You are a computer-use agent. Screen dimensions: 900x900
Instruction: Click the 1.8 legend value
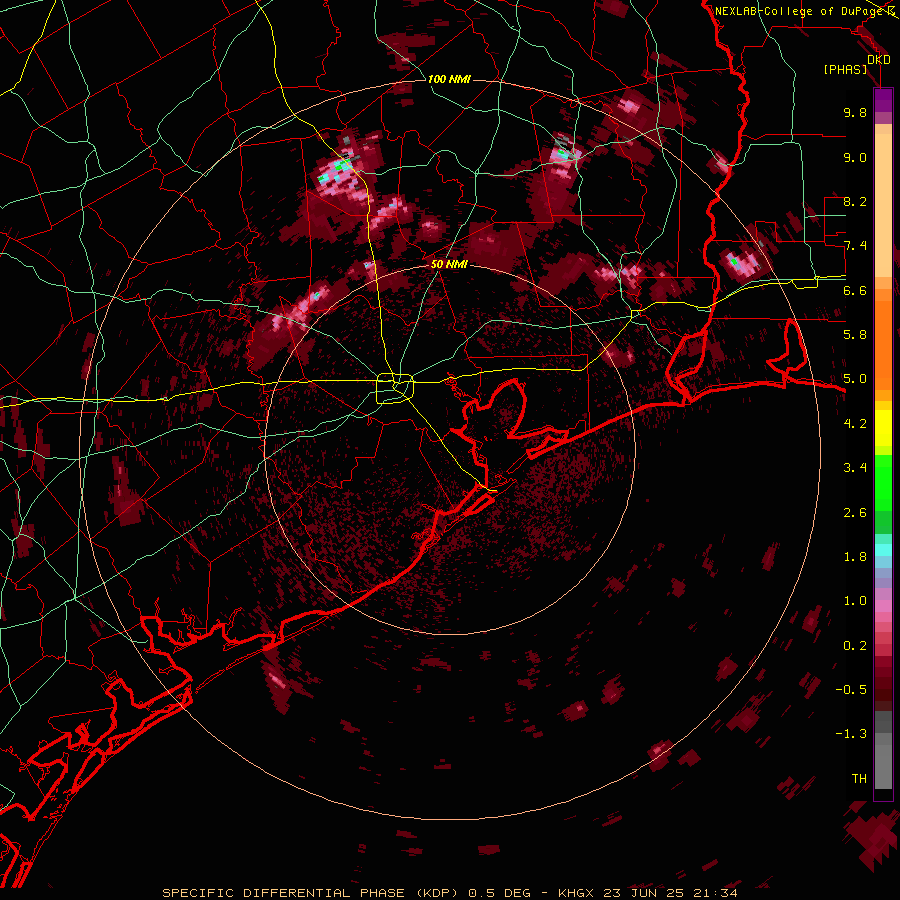coord(855,557)
